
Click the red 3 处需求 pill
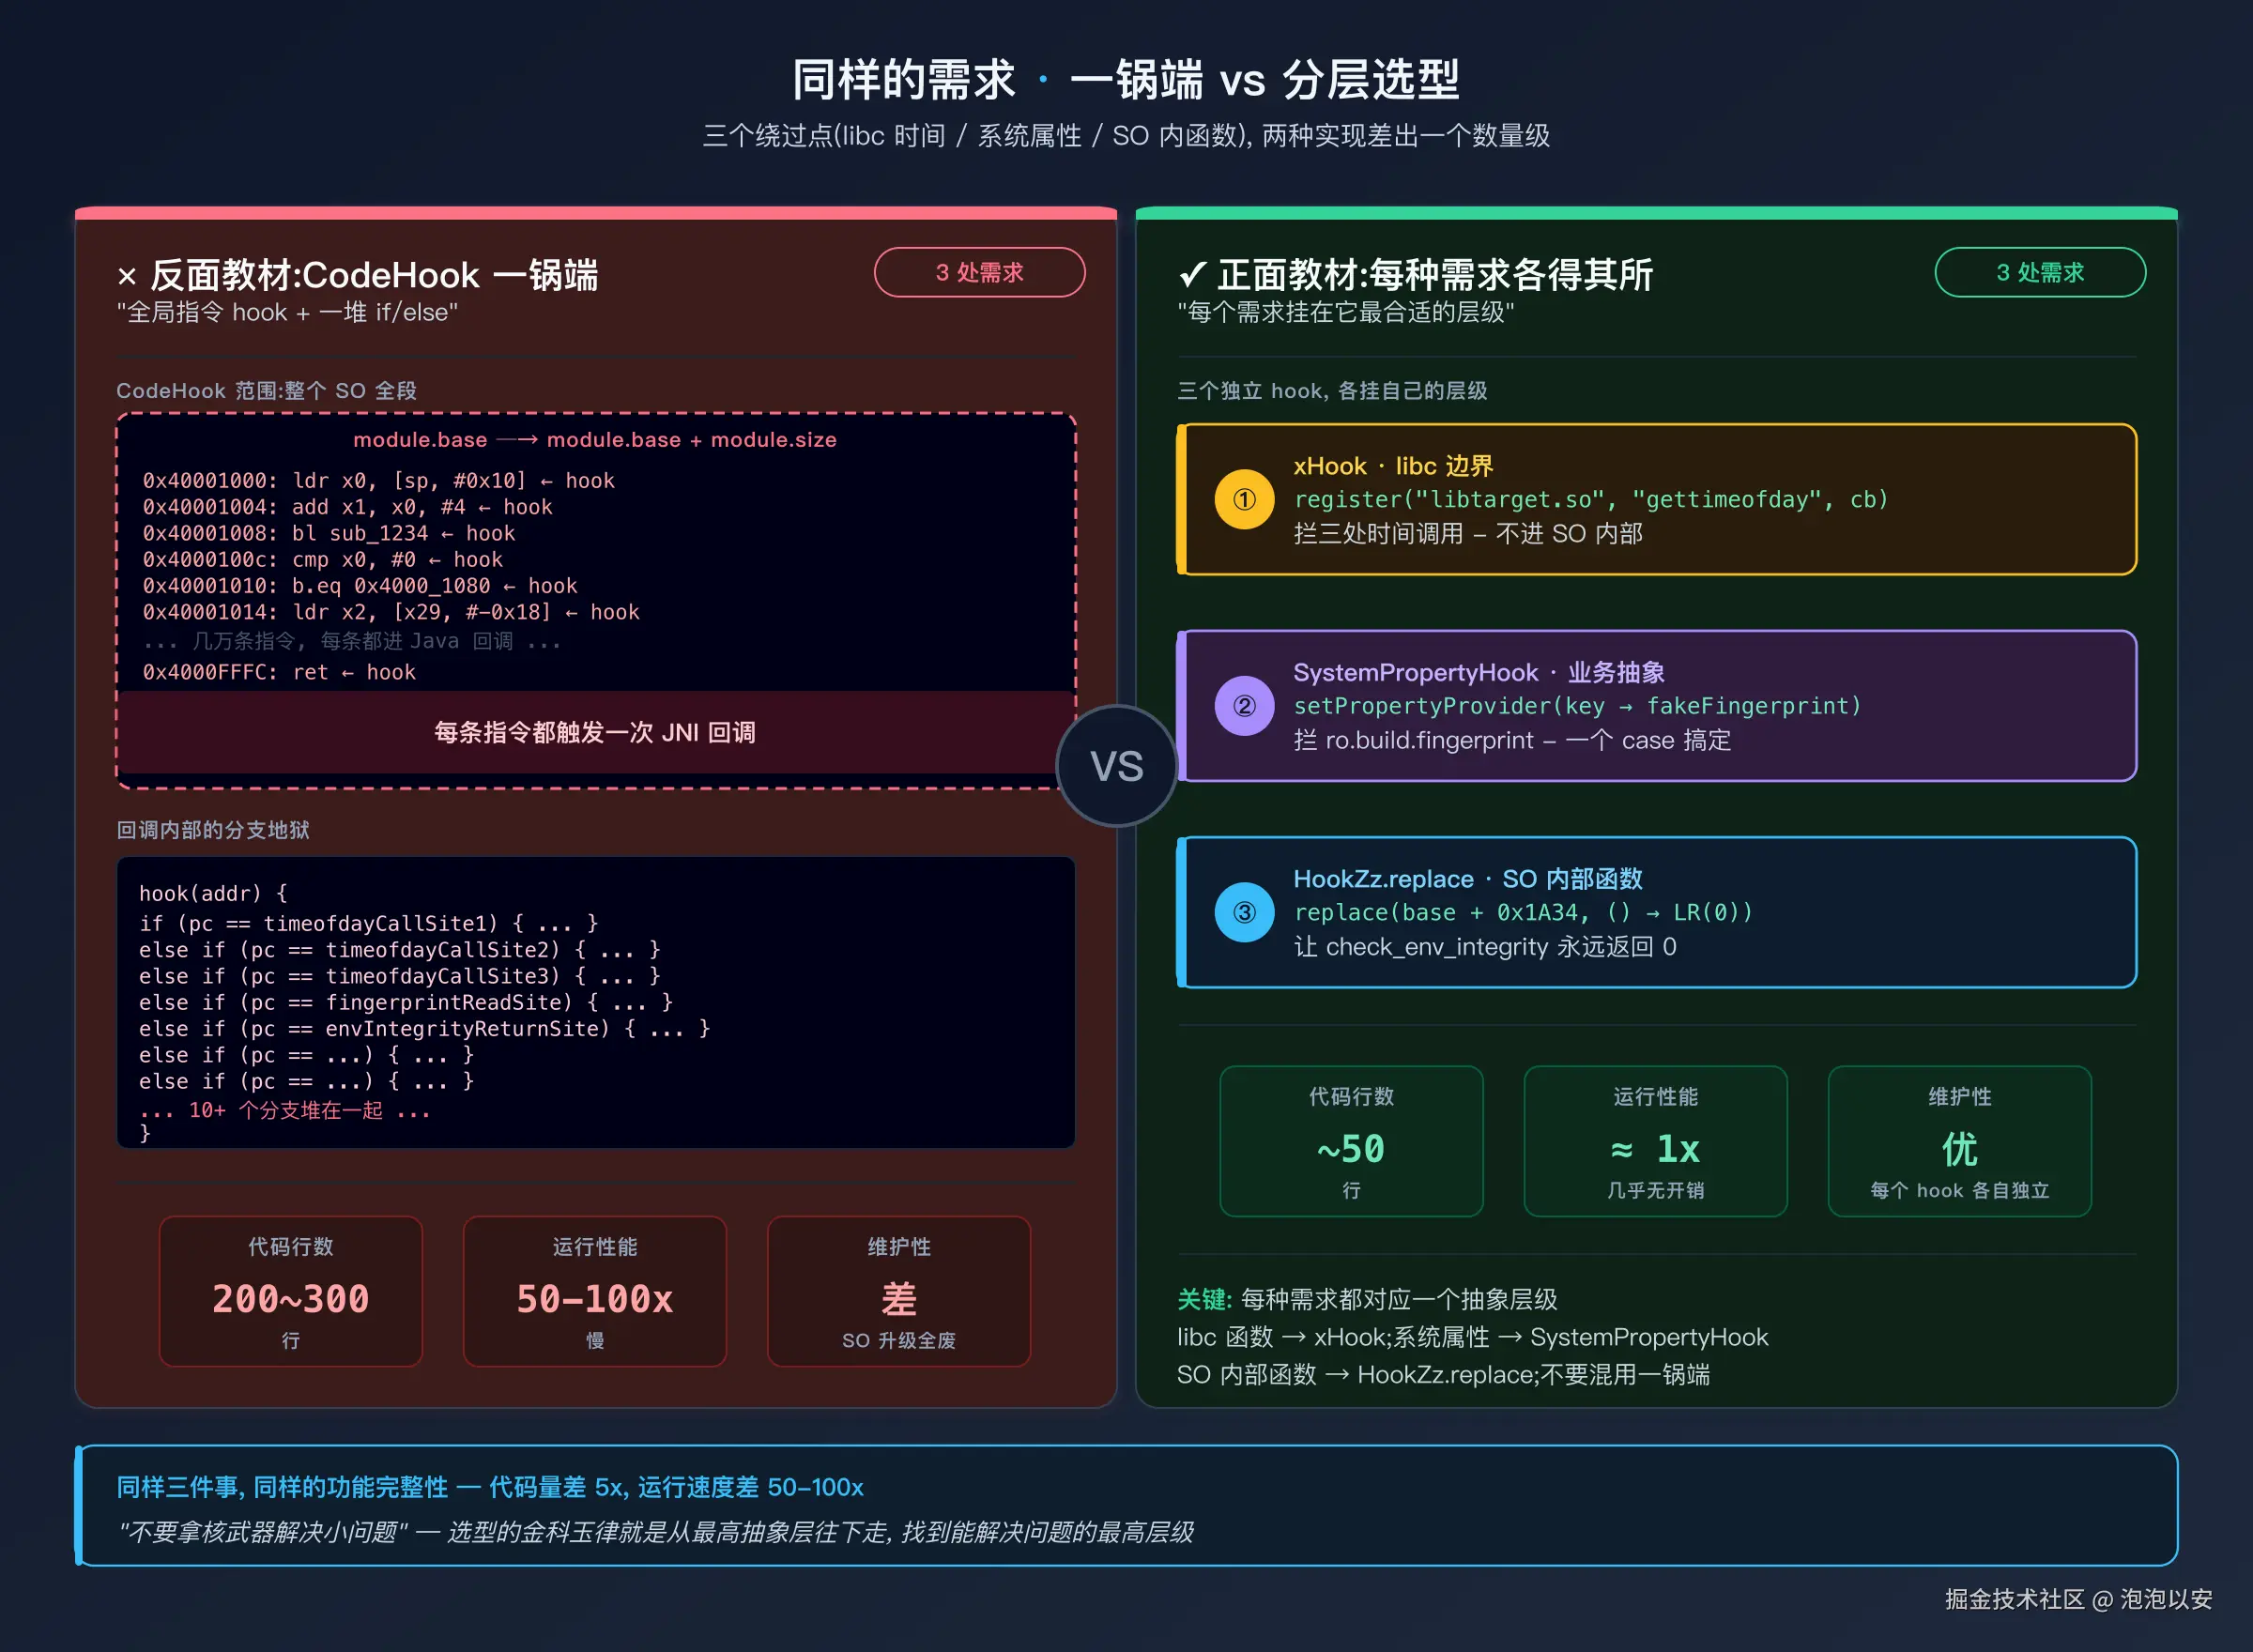979,272
